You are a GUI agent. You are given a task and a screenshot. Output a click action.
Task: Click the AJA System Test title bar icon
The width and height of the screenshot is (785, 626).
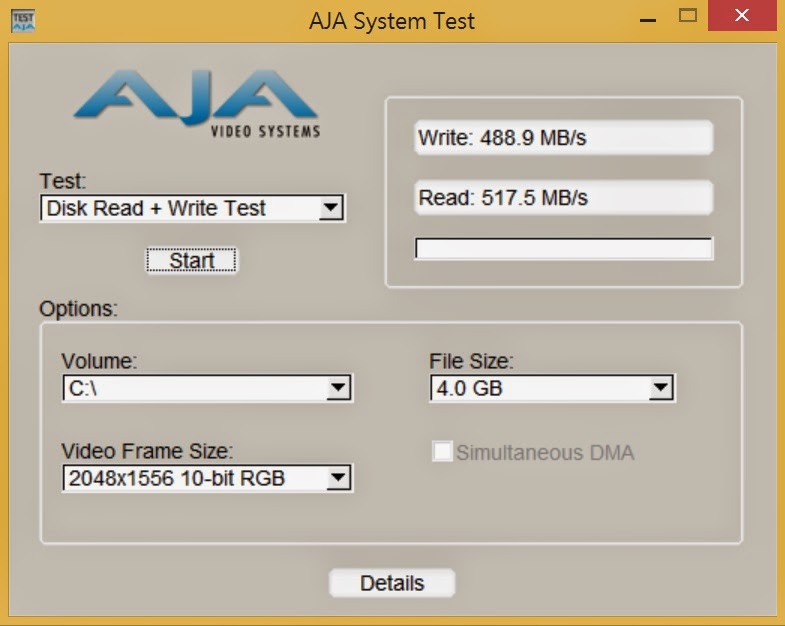(x=23, y=21)
